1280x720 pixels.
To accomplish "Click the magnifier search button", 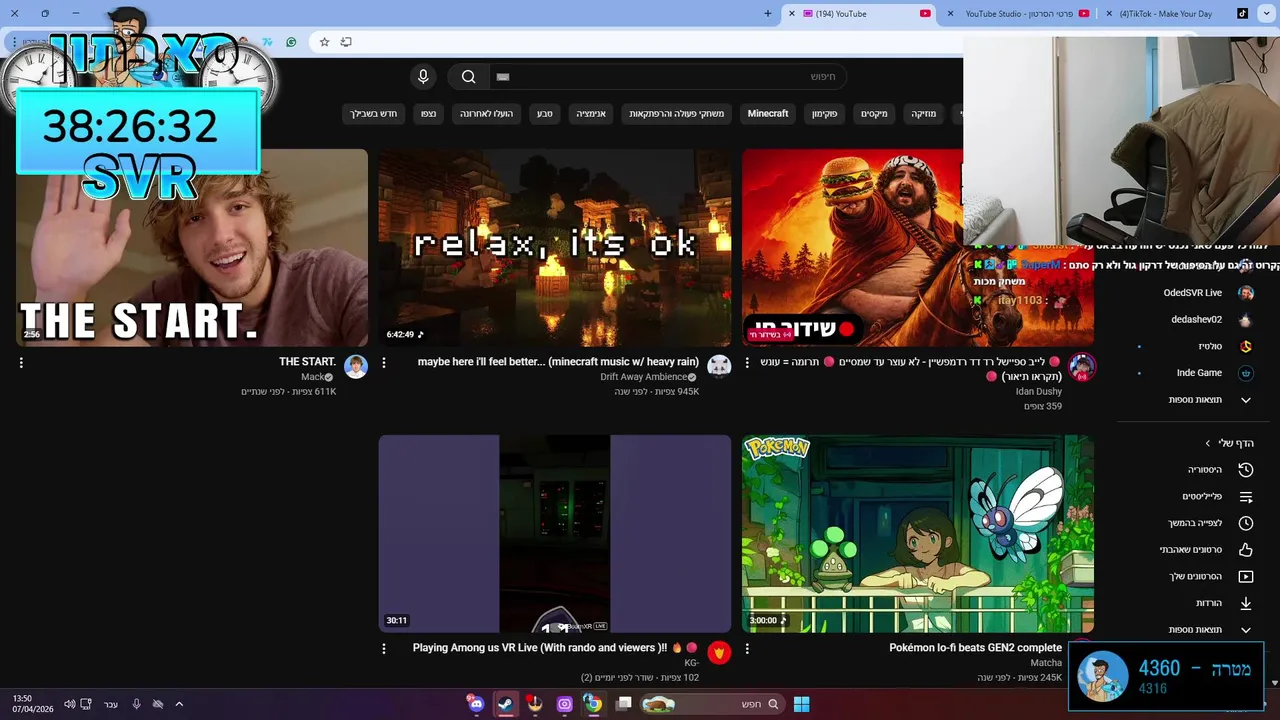I will (x=468, y=77).
